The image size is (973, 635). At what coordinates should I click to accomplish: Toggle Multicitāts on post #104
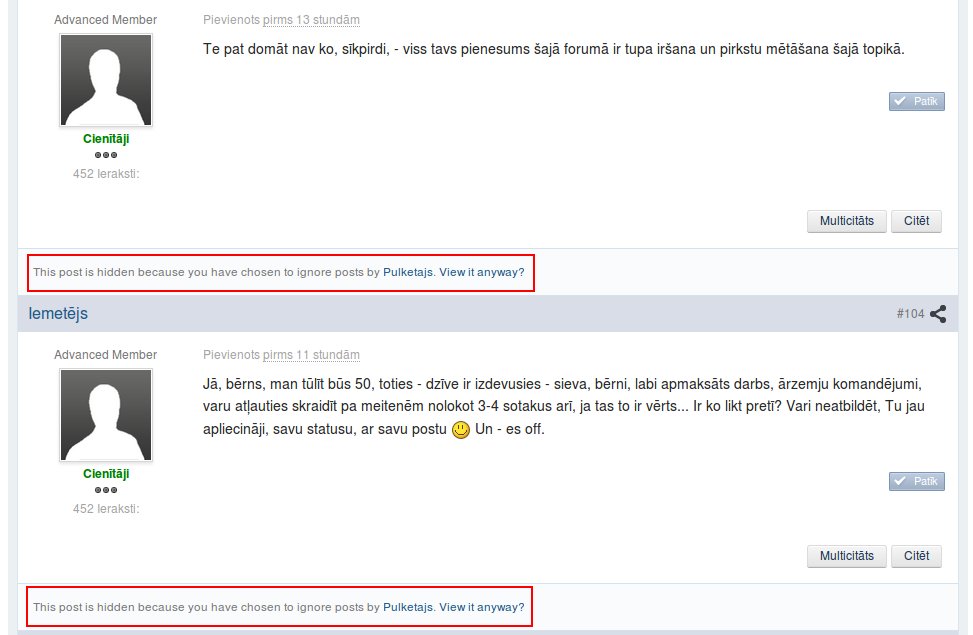click(846, 556)
